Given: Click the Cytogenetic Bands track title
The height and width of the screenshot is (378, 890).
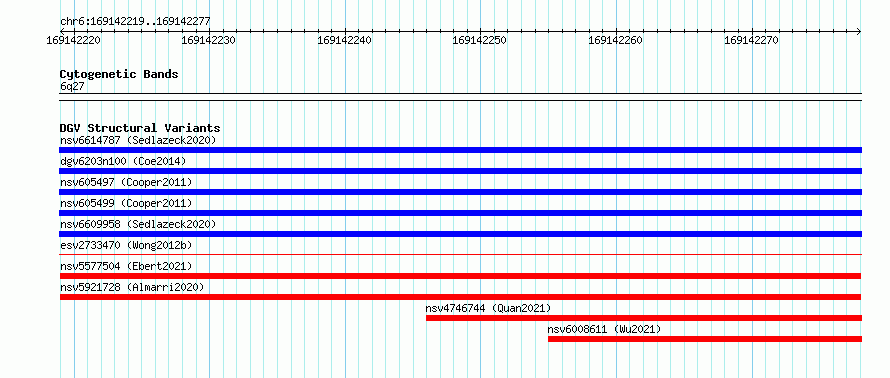Looking at the screenshot, I should pos(119,74).
